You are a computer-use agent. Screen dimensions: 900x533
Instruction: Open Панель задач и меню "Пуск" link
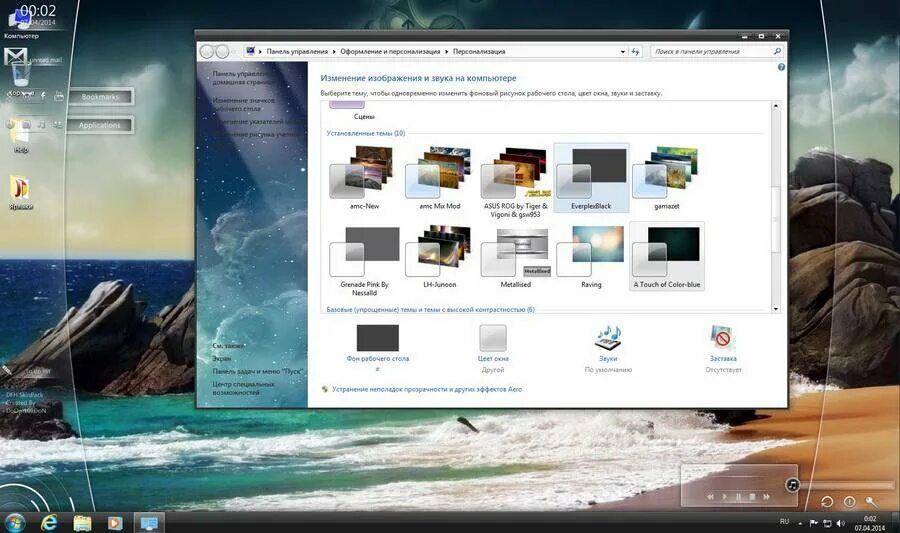pyautogui.click(x=257, y=371)
